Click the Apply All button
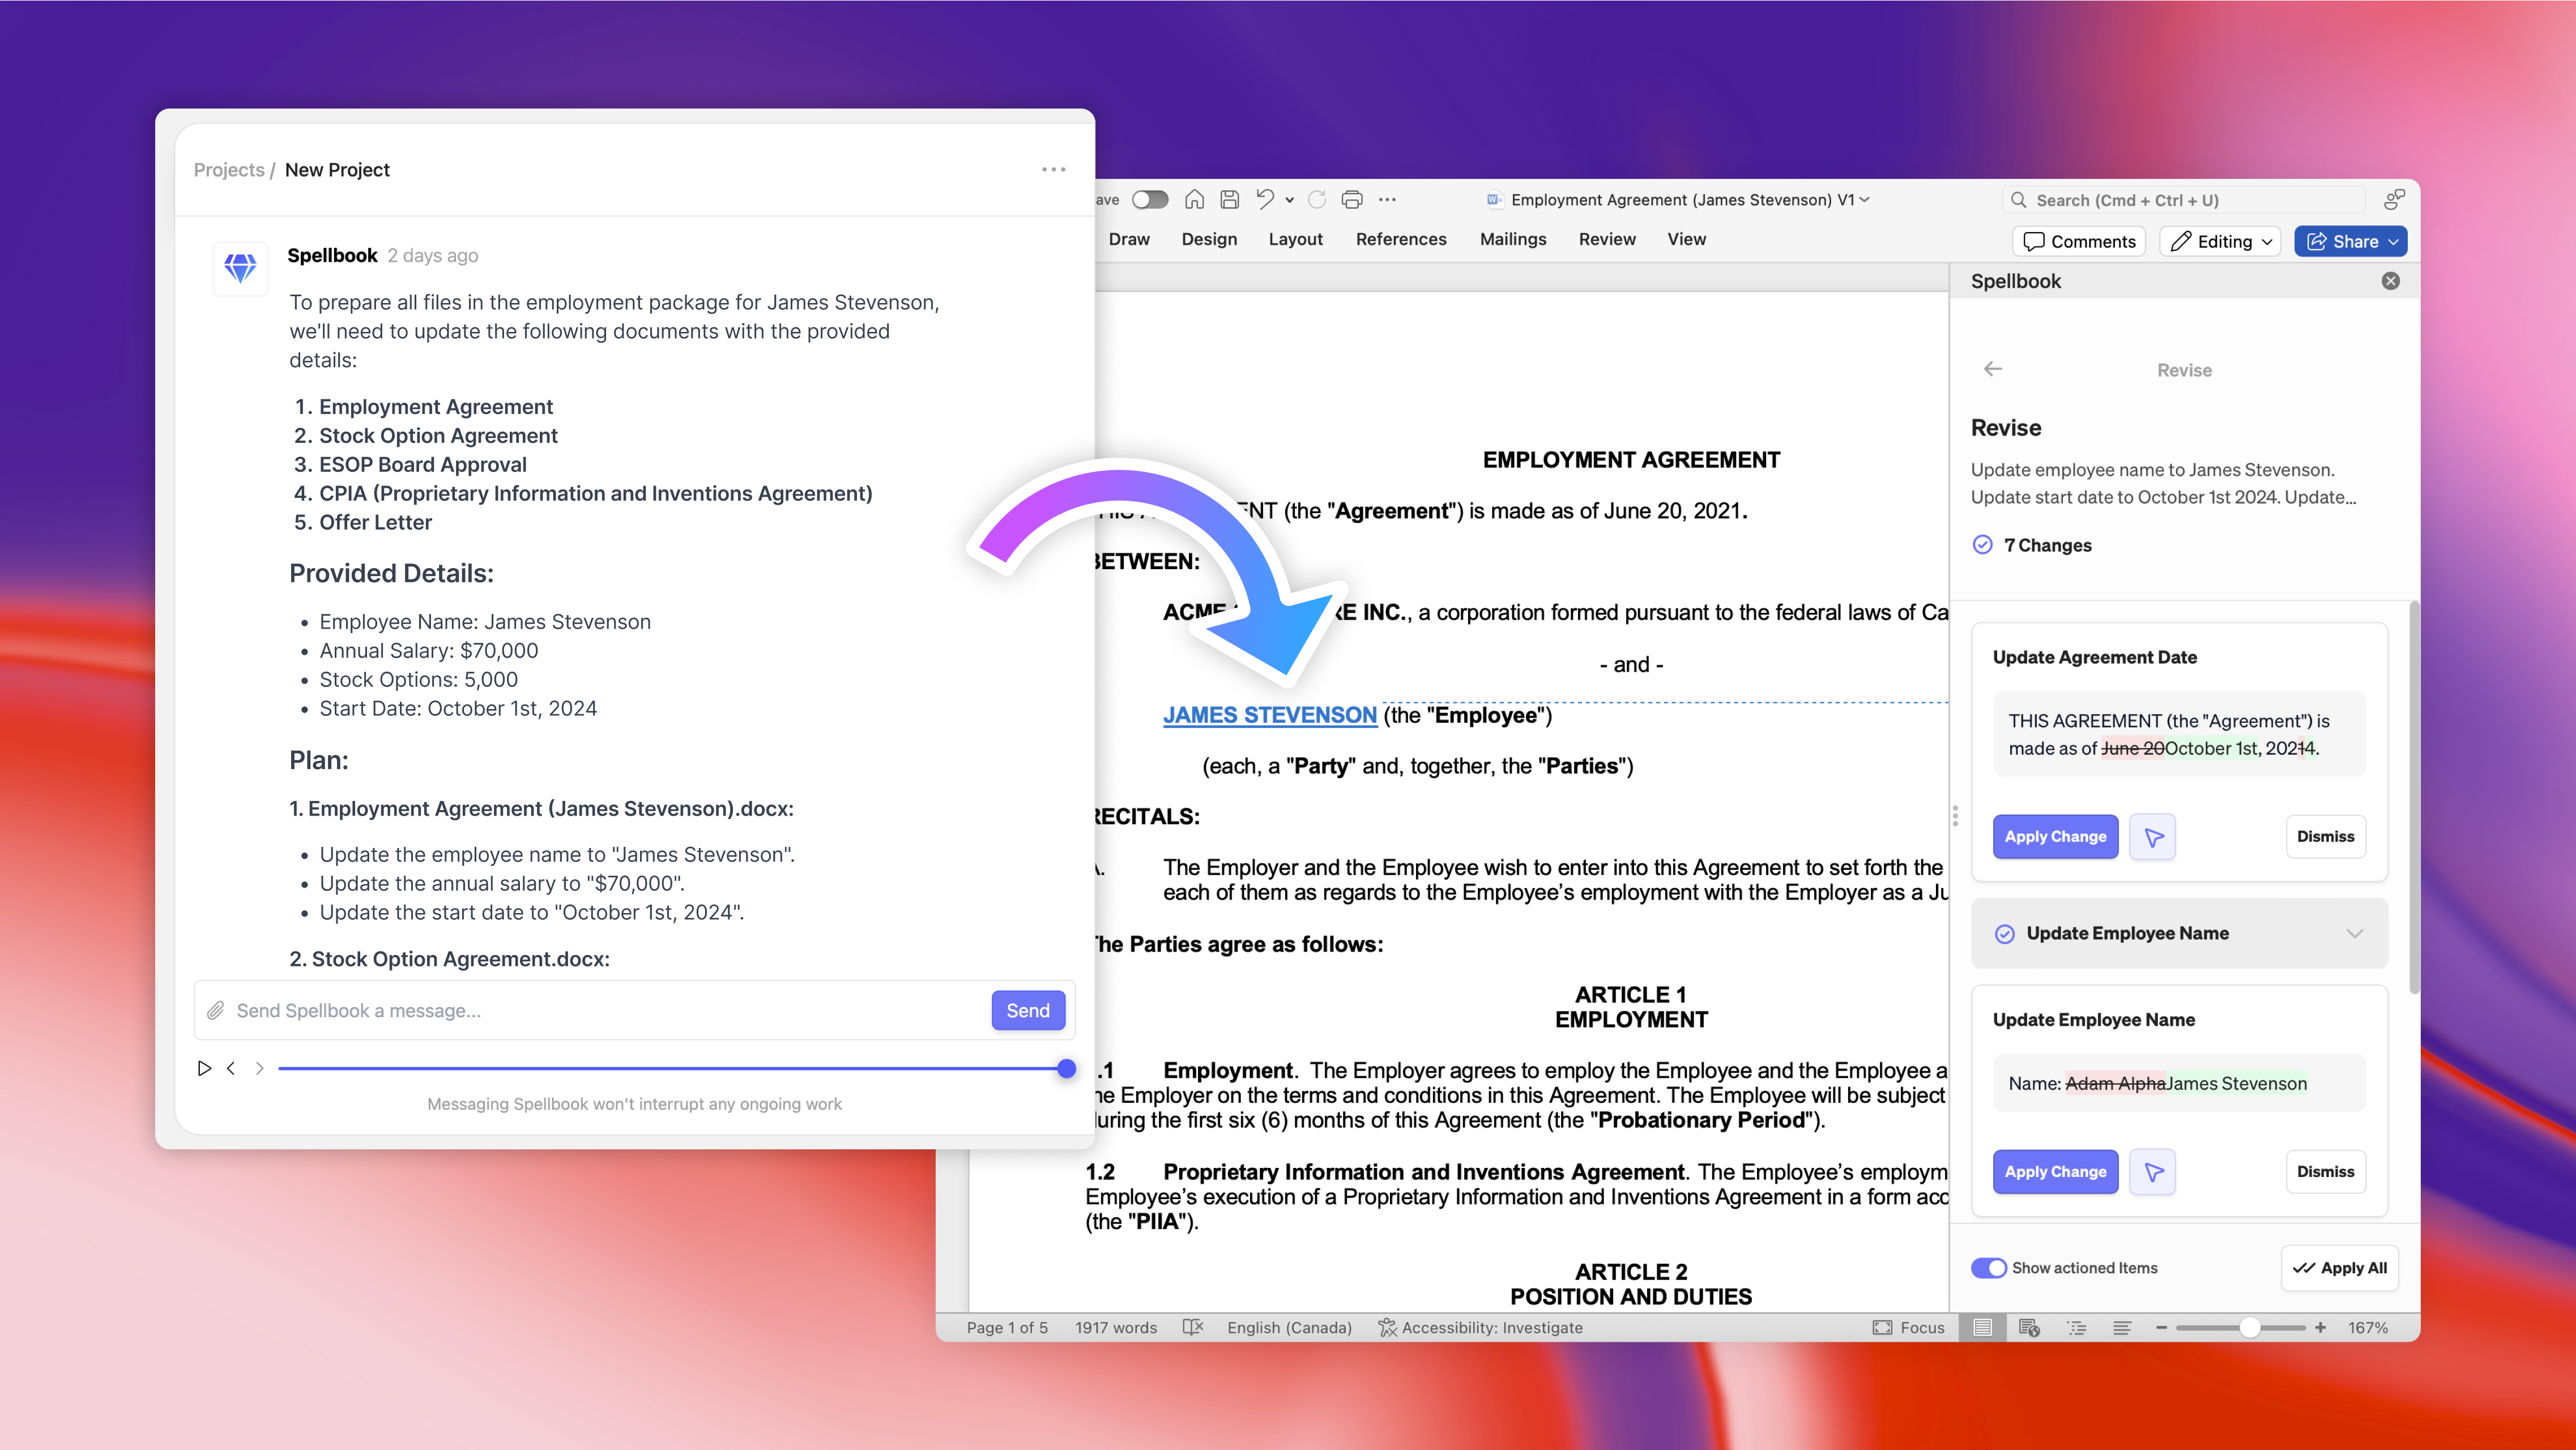Viewport: 2576px width, 1450px height. coord(2339,1268)
